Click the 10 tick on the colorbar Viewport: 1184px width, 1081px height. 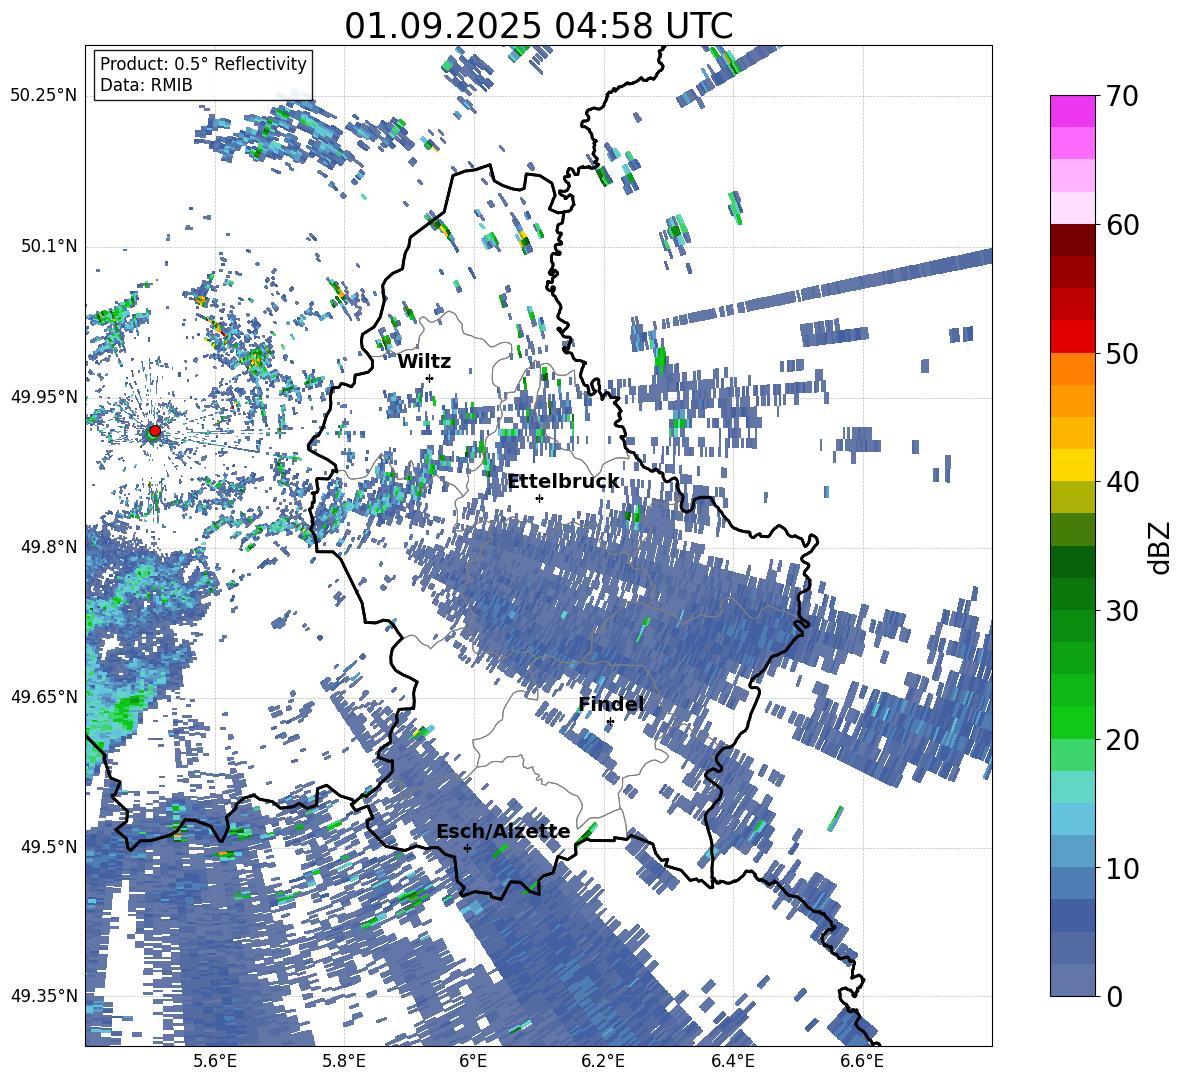[1121, 868]
